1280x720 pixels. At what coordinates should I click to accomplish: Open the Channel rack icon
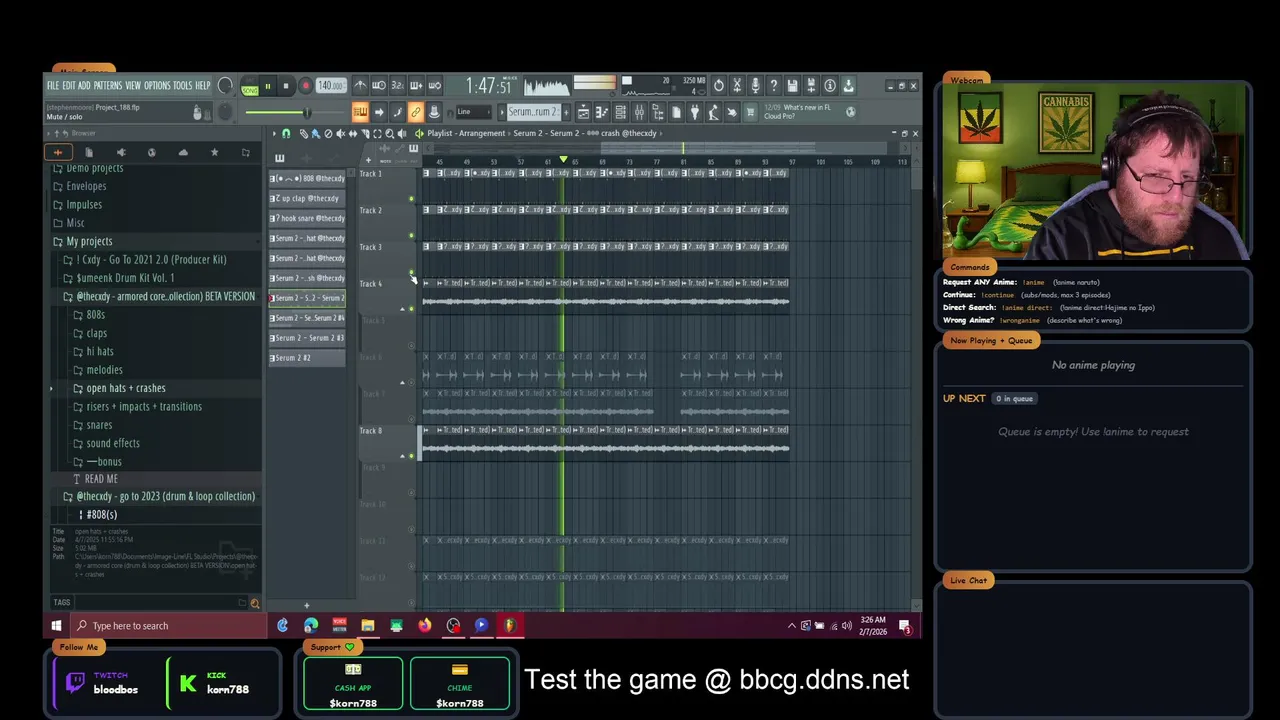(621, 112)
